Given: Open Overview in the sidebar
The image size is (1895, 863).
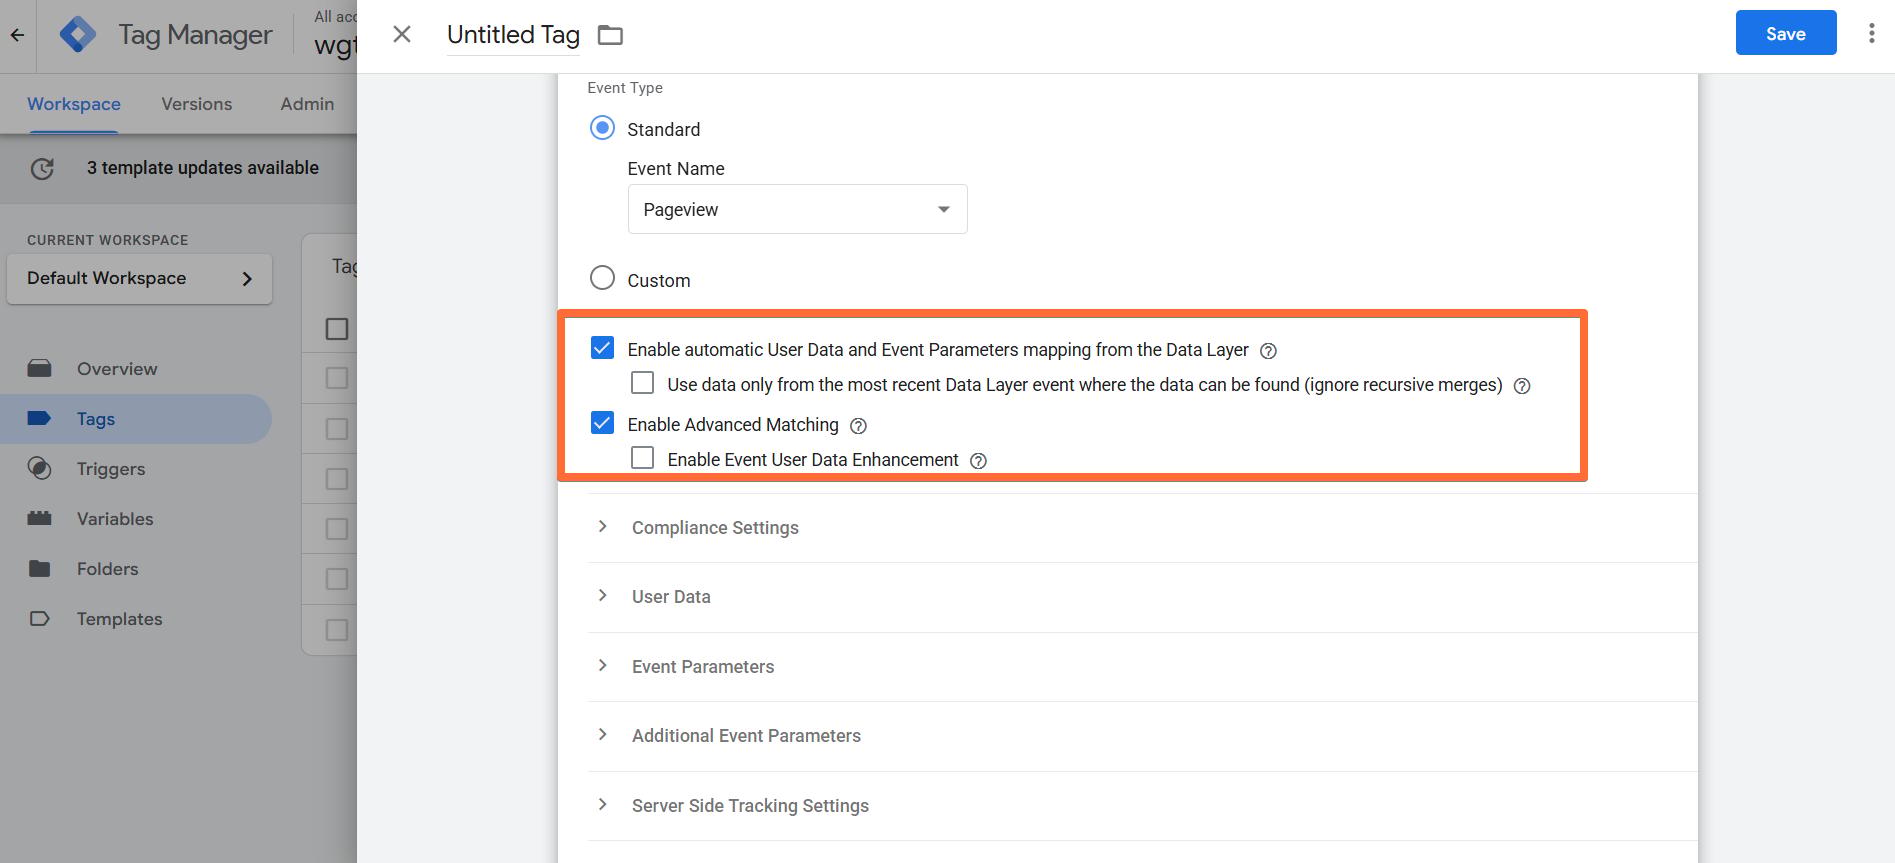Looking at the screenshot, I should click(117, 369).
